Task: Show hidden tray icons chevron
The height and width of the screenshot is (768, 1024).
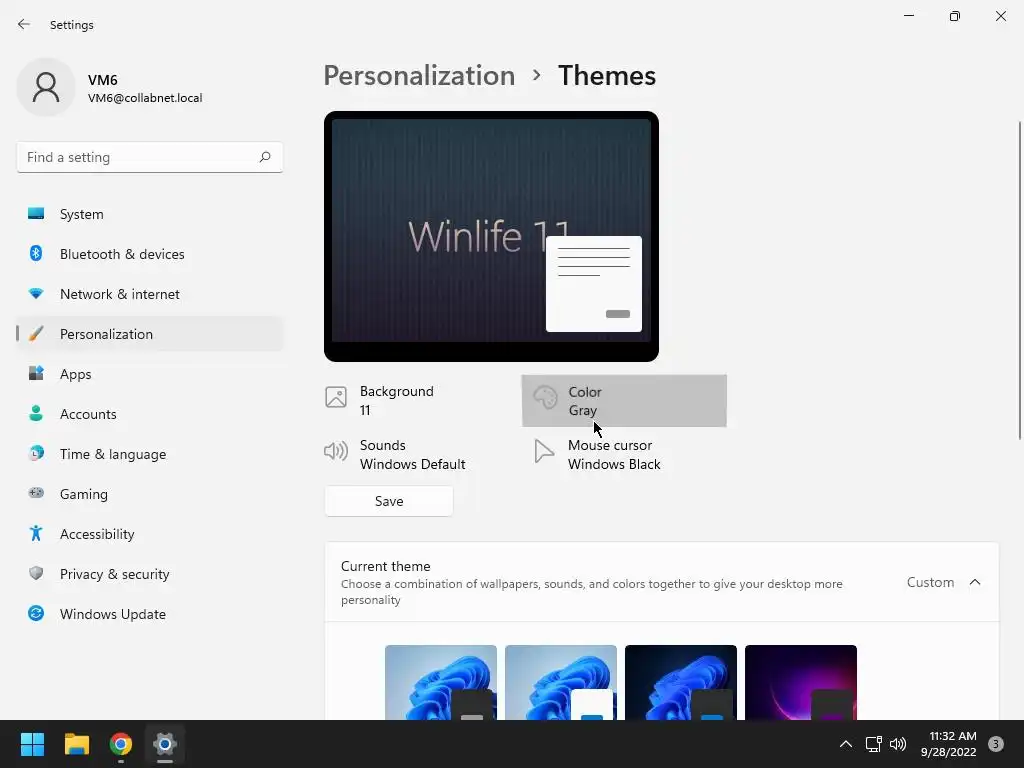Action: tap(846, 744)
